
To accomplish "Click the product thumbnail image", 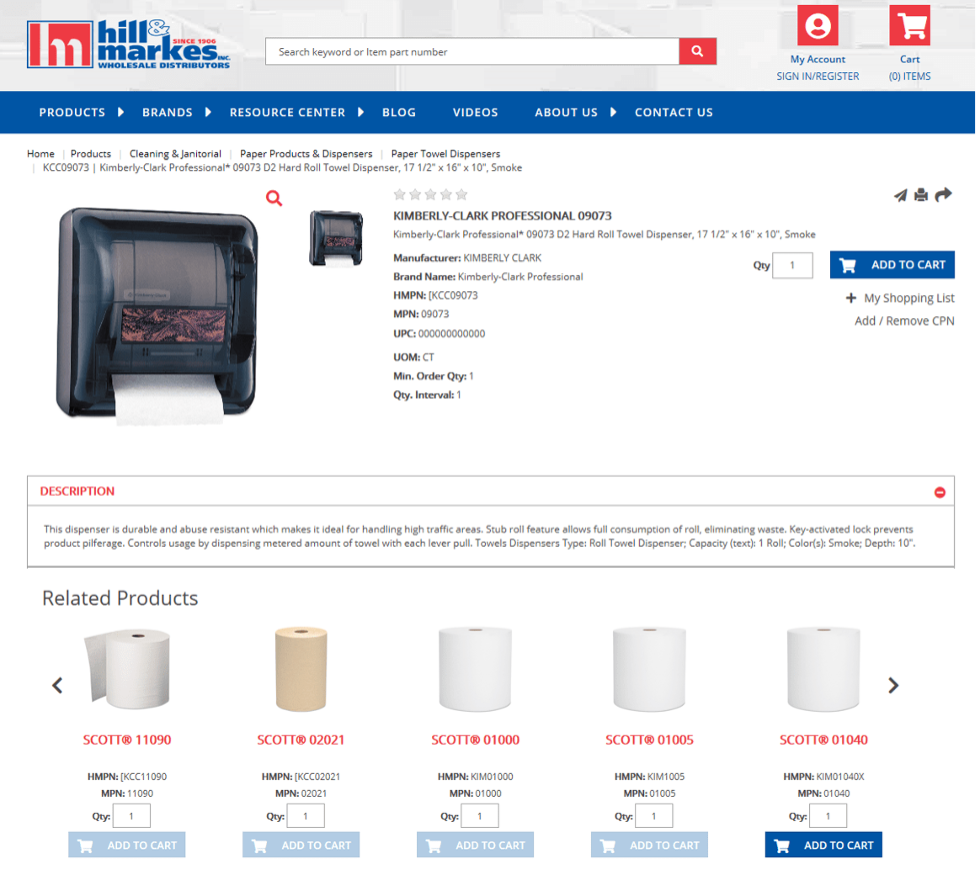I will pyautogui.click(x=337, y=239).
